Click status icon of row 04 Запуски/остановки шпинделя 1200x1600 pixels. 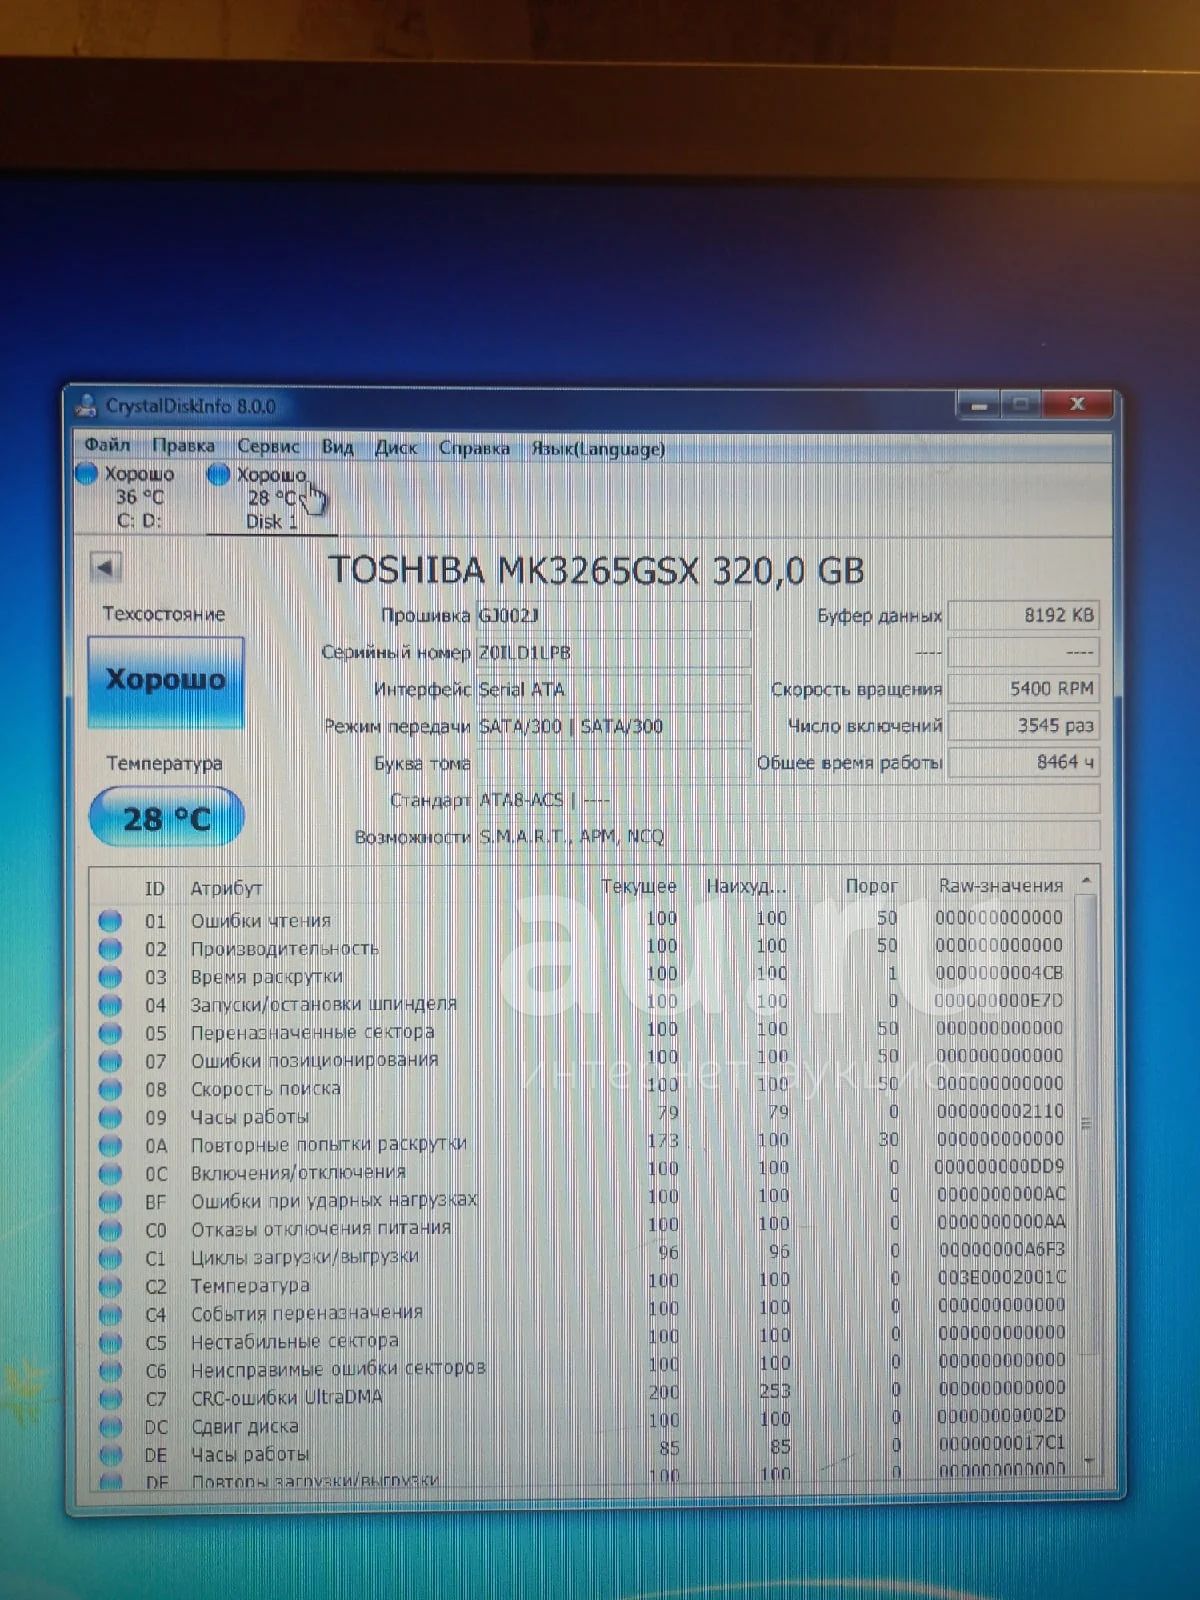pos(110,1005)
